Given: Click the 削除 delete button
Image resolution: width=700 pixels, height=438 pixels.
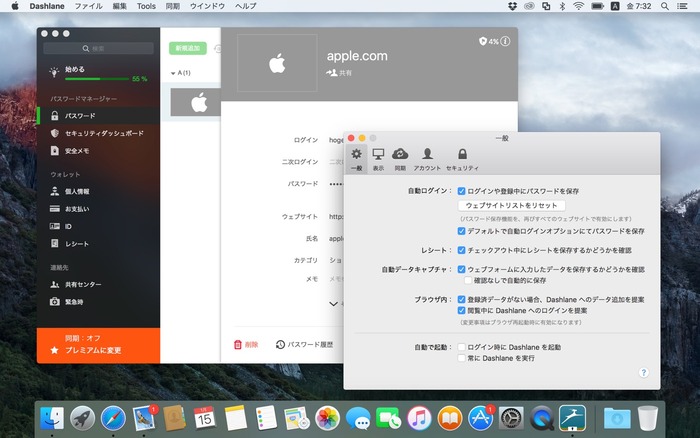Looking at the screenshot, I should [246, 344].
